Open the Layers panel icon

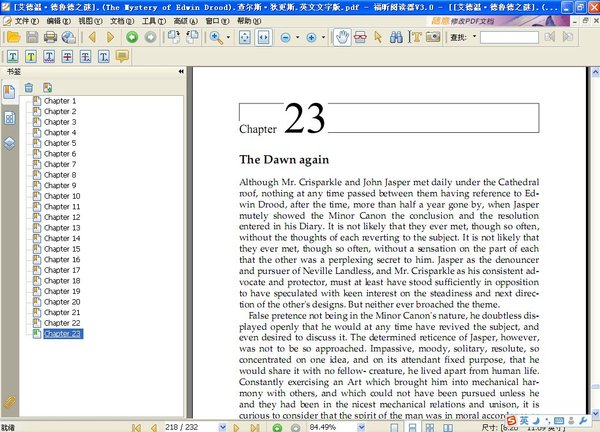tap(10, 143)
